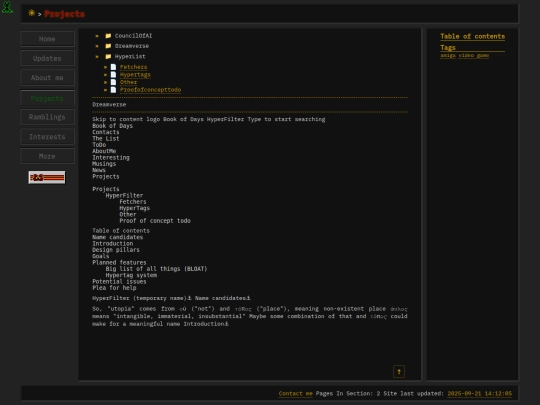Click the Dreamverse section heading text
Viewport: 540px width, 405px height.
click(x=109, y=105)
